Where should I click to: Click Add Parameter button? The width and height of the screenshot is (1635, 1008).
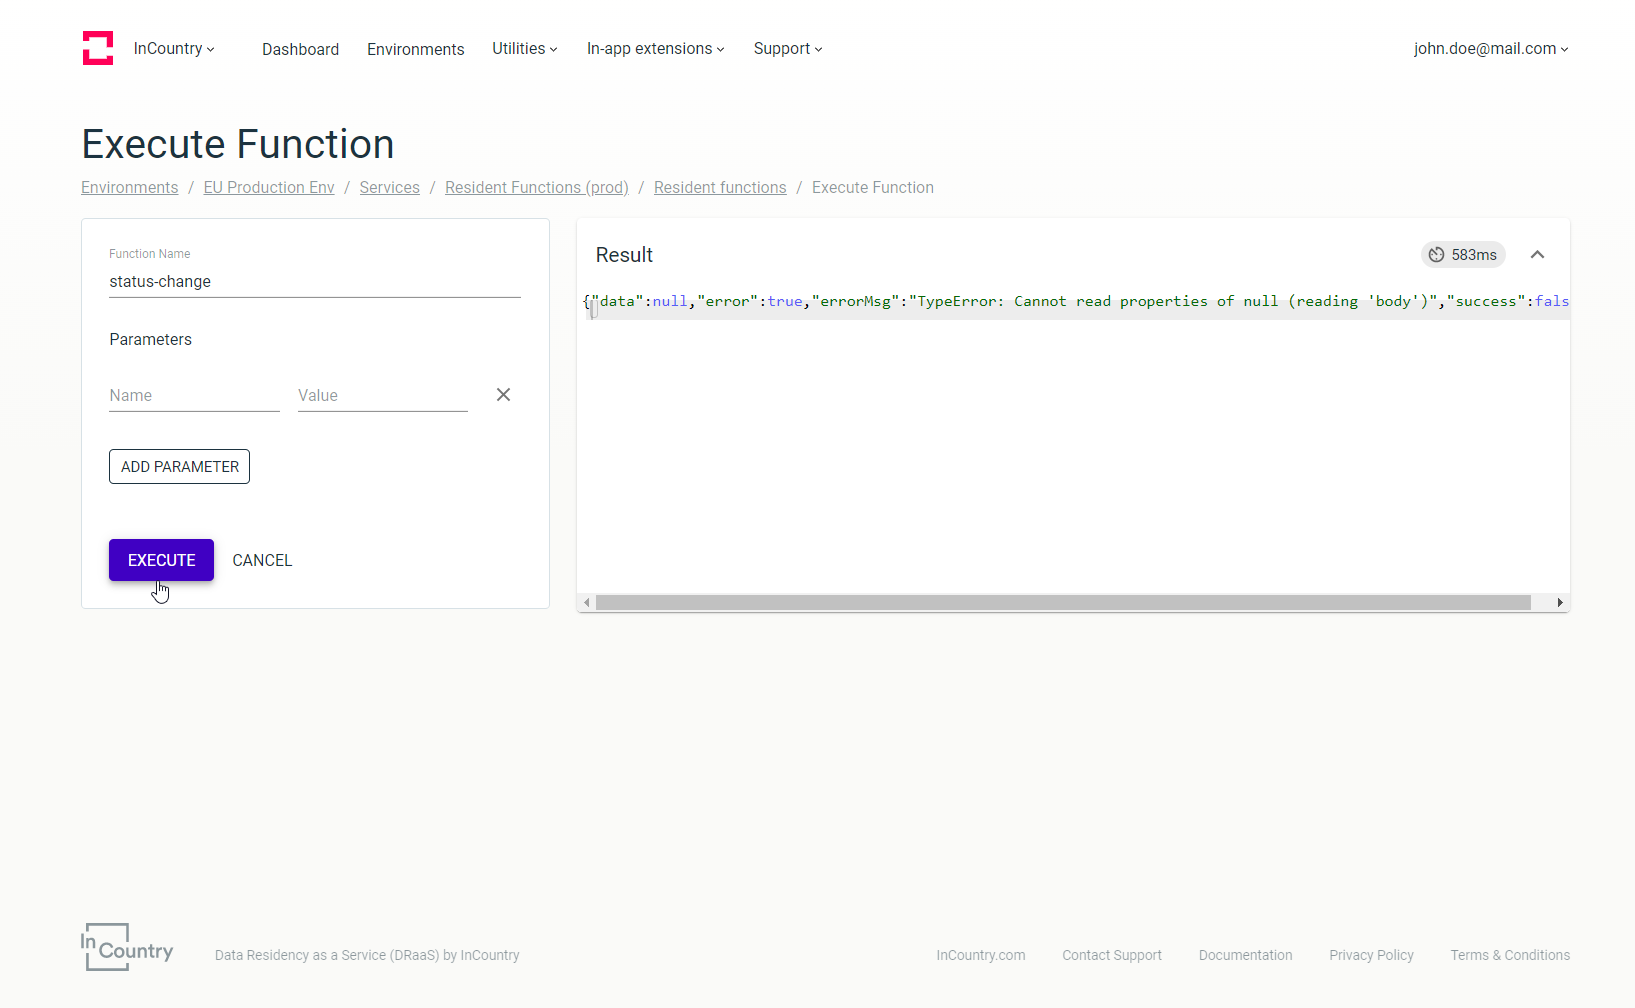click(x=179, y=467)
